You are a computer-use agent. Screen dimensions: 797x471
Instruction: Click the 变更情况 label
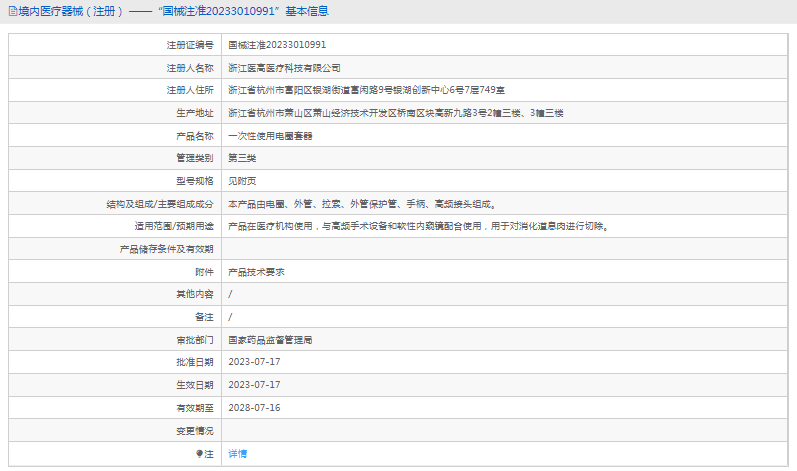pyautogui.click(x=195, y=431)
